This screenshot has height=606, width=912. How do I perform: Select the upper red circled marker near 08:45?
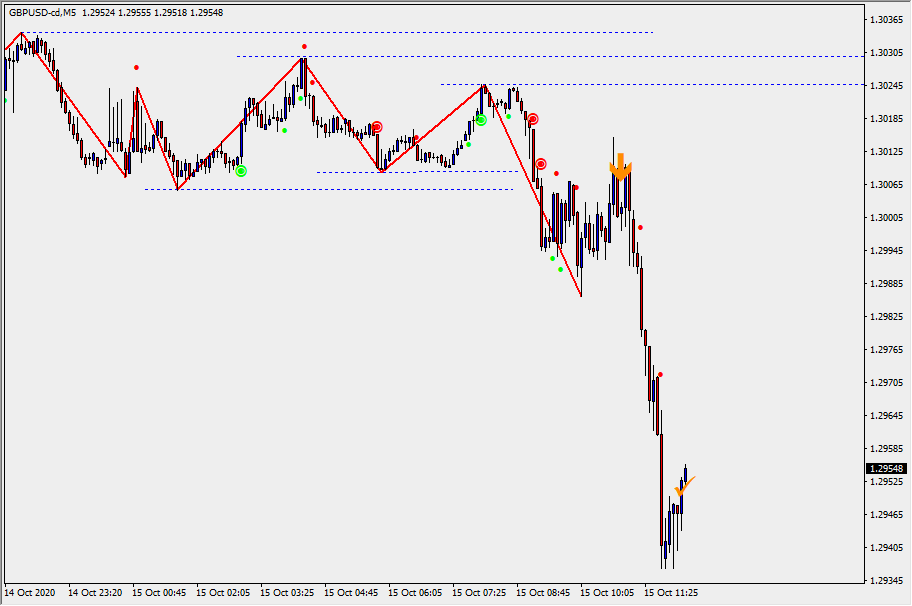(533, 119)
